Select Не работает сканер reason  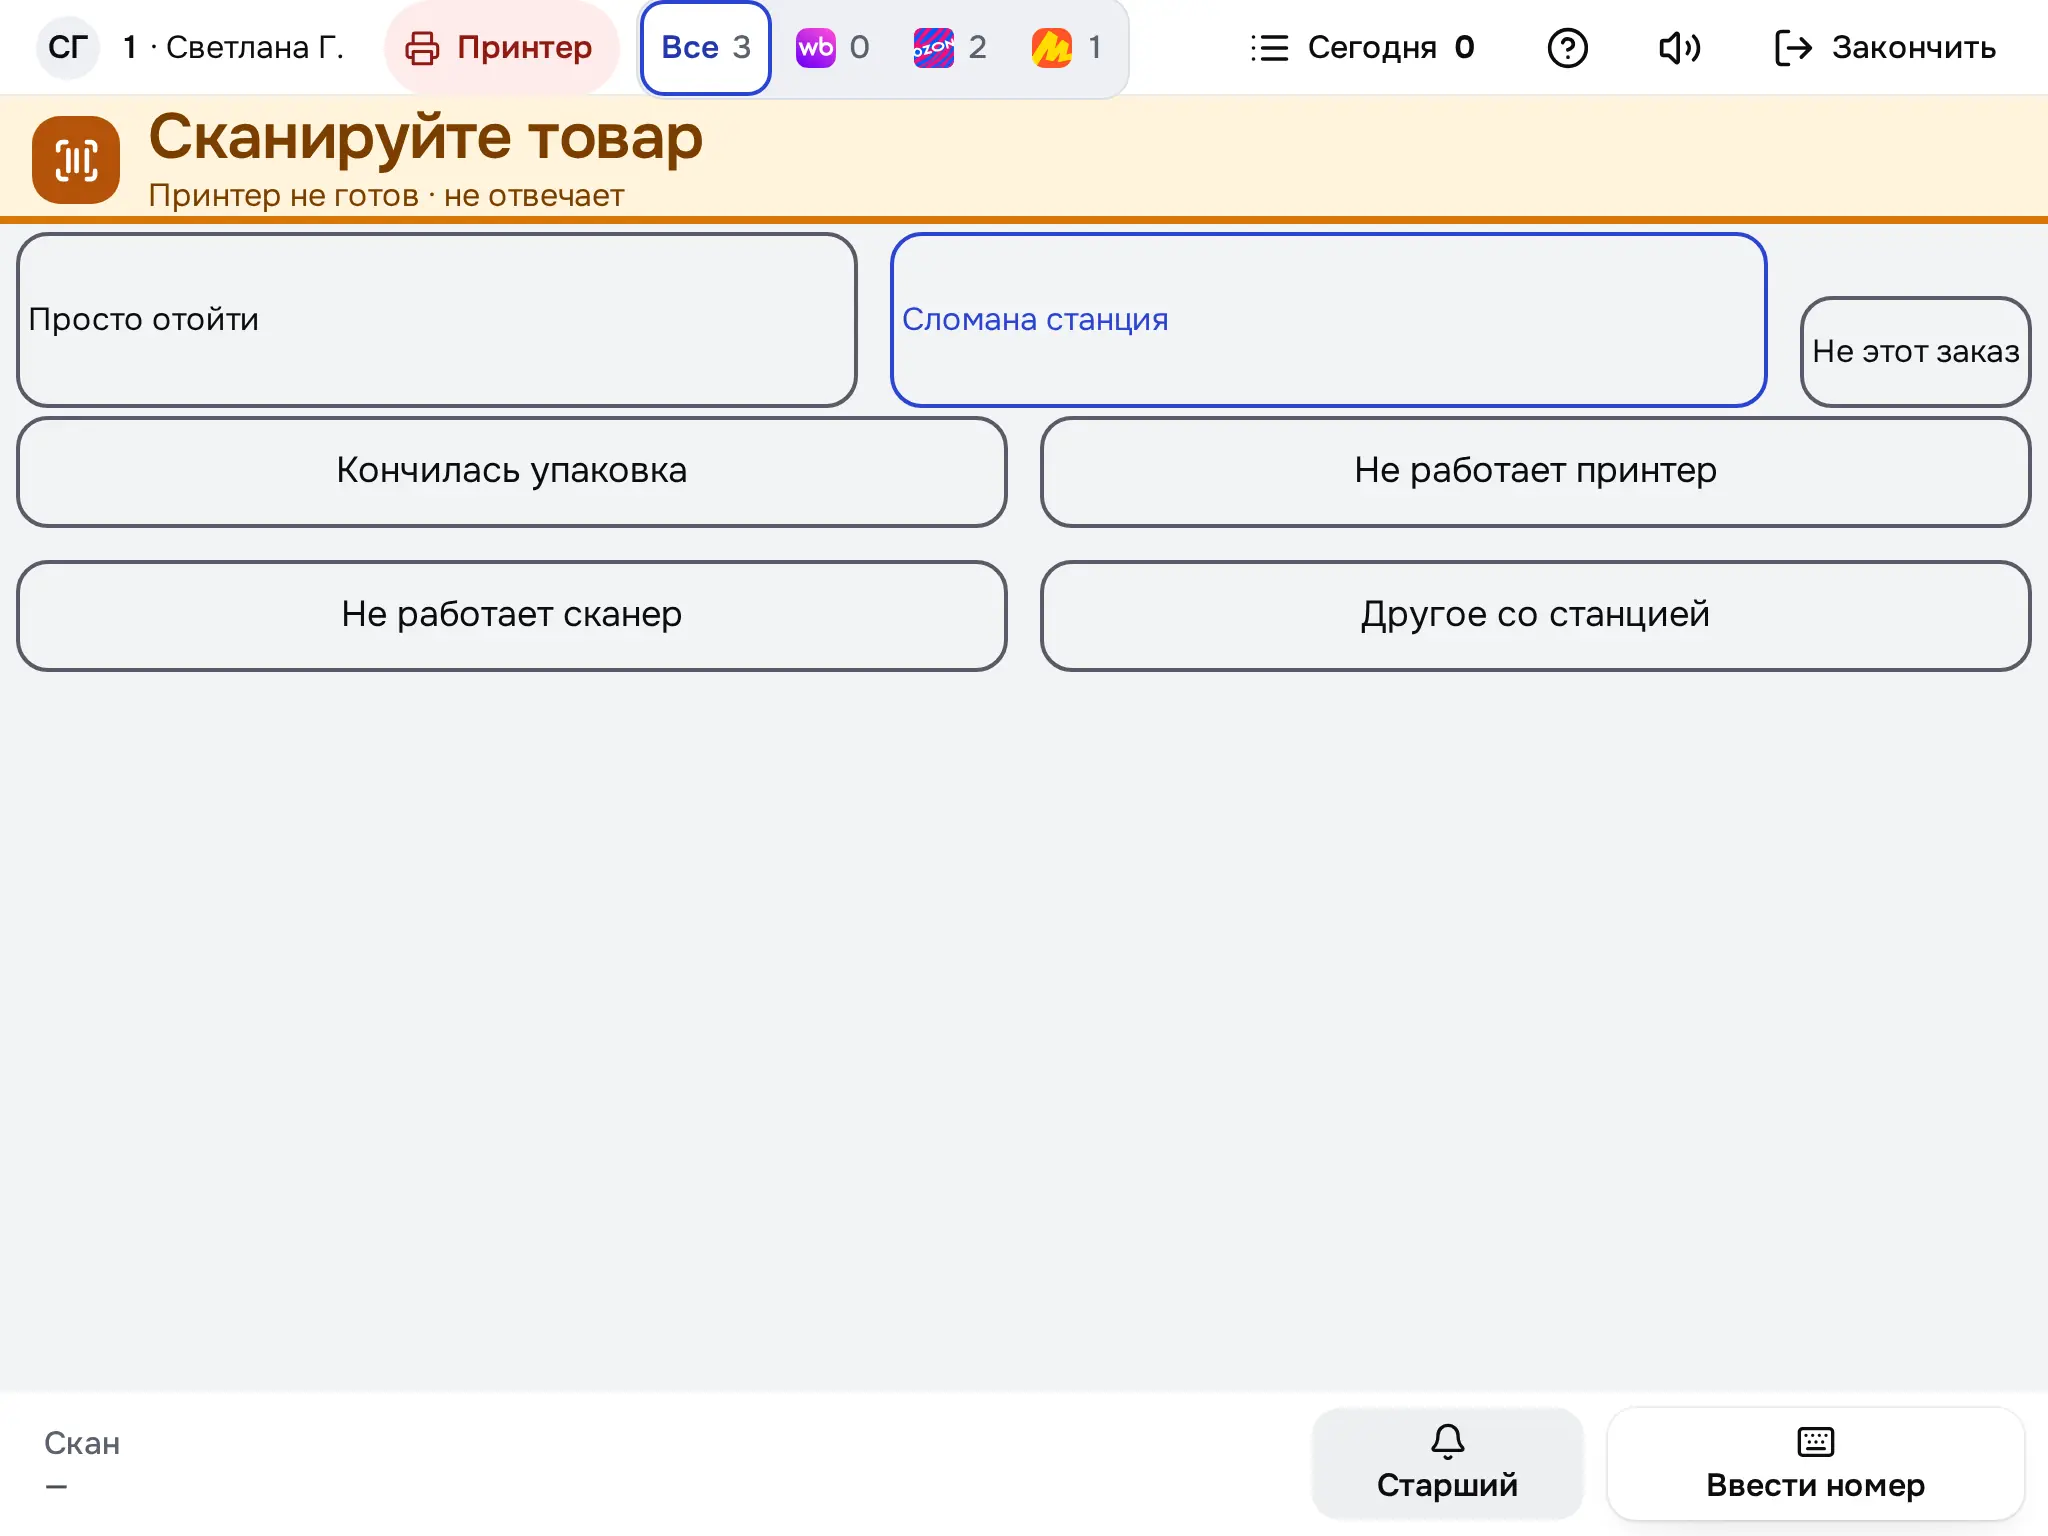(512, 615)
